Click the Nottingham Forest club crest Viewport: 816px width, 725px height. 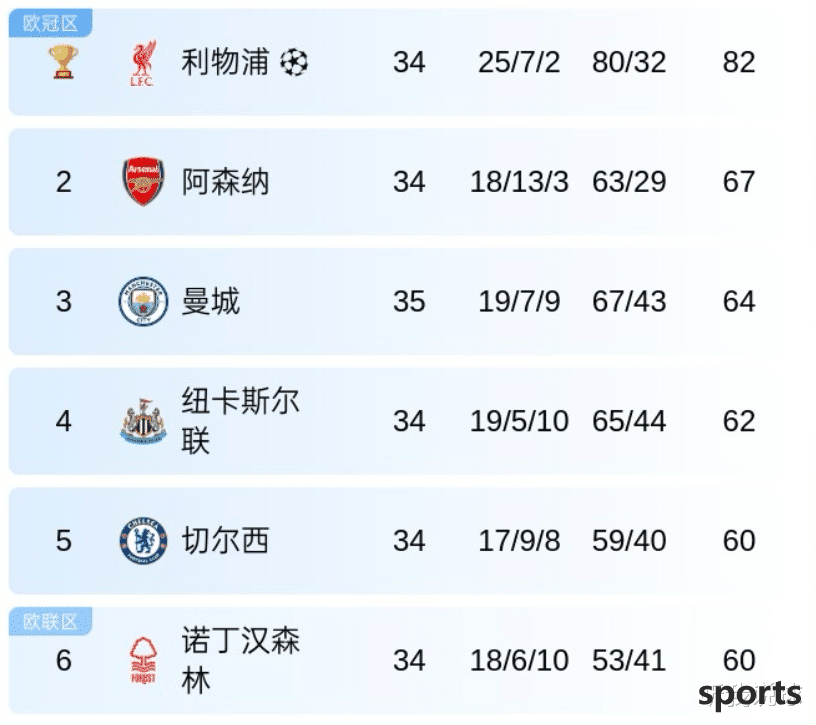coord(143,660)
